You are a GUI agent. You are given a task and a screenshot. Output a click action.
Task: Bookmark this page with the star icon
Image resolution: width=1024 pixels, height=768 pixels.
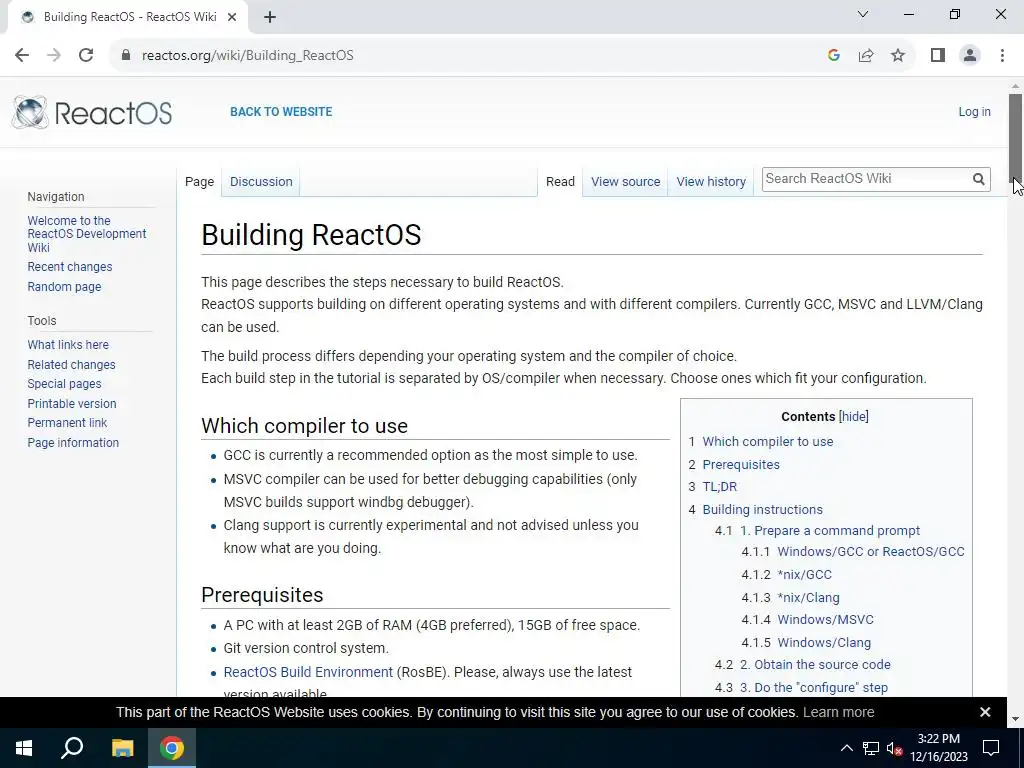pos(898,56)
